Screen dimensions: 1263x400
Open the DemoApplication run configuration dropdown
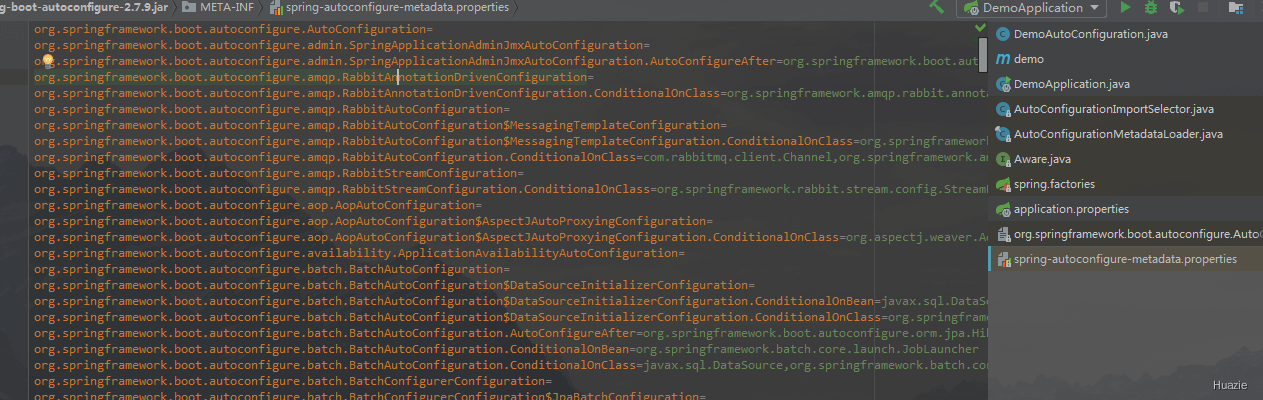pos(1031,8)
